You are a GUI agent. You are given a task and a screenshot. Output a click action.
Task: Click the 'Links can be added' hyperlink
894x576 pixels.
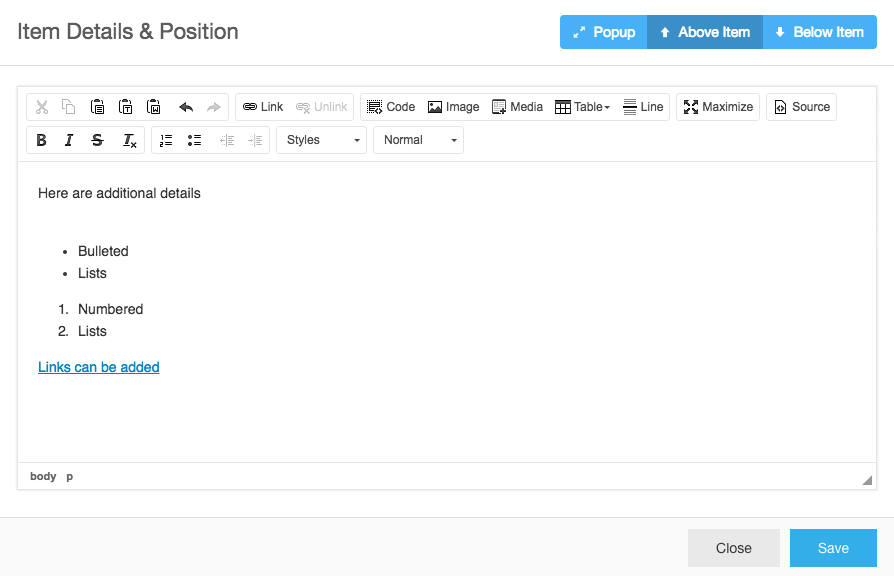tap(99, 367)
